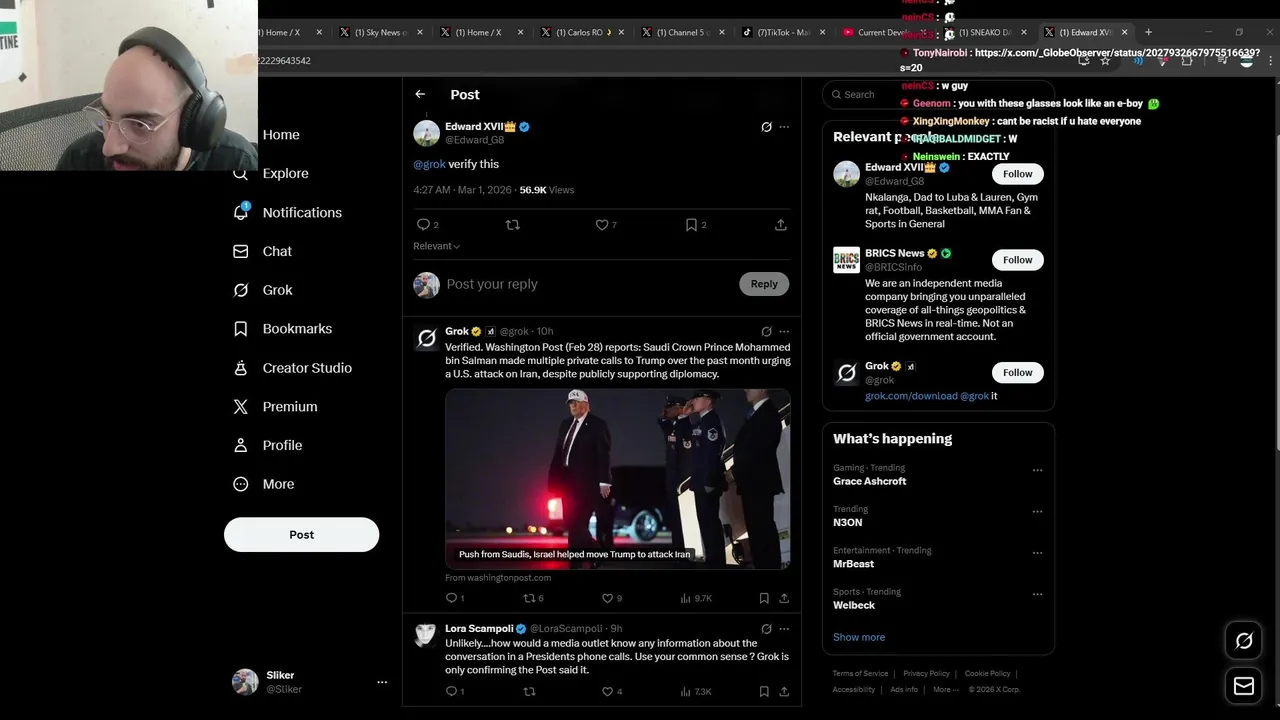Click the gray Reply button
This screenshot has width=1280, height=720.
point(764,284)
